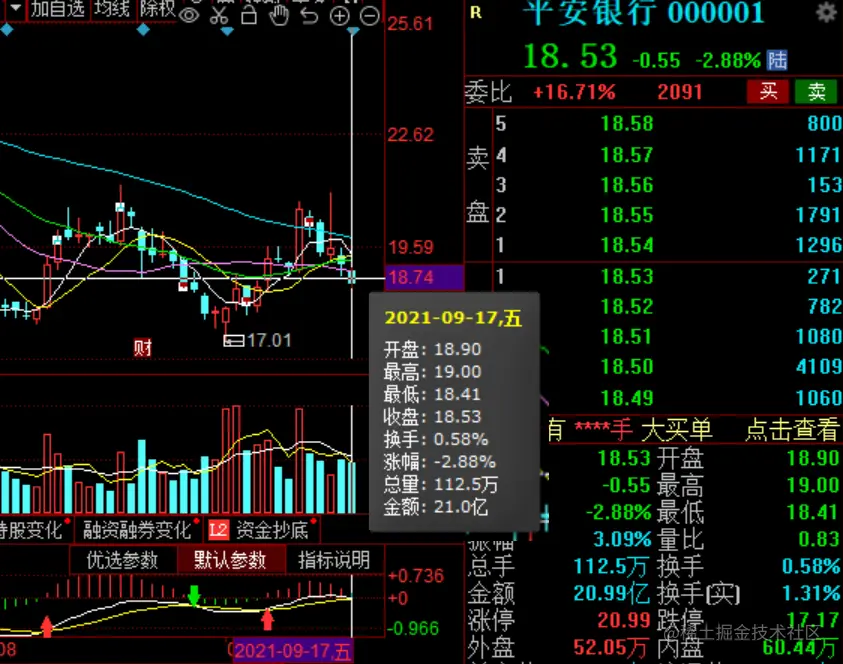Click the 19.59 price axis label

[x=411, y=247]
